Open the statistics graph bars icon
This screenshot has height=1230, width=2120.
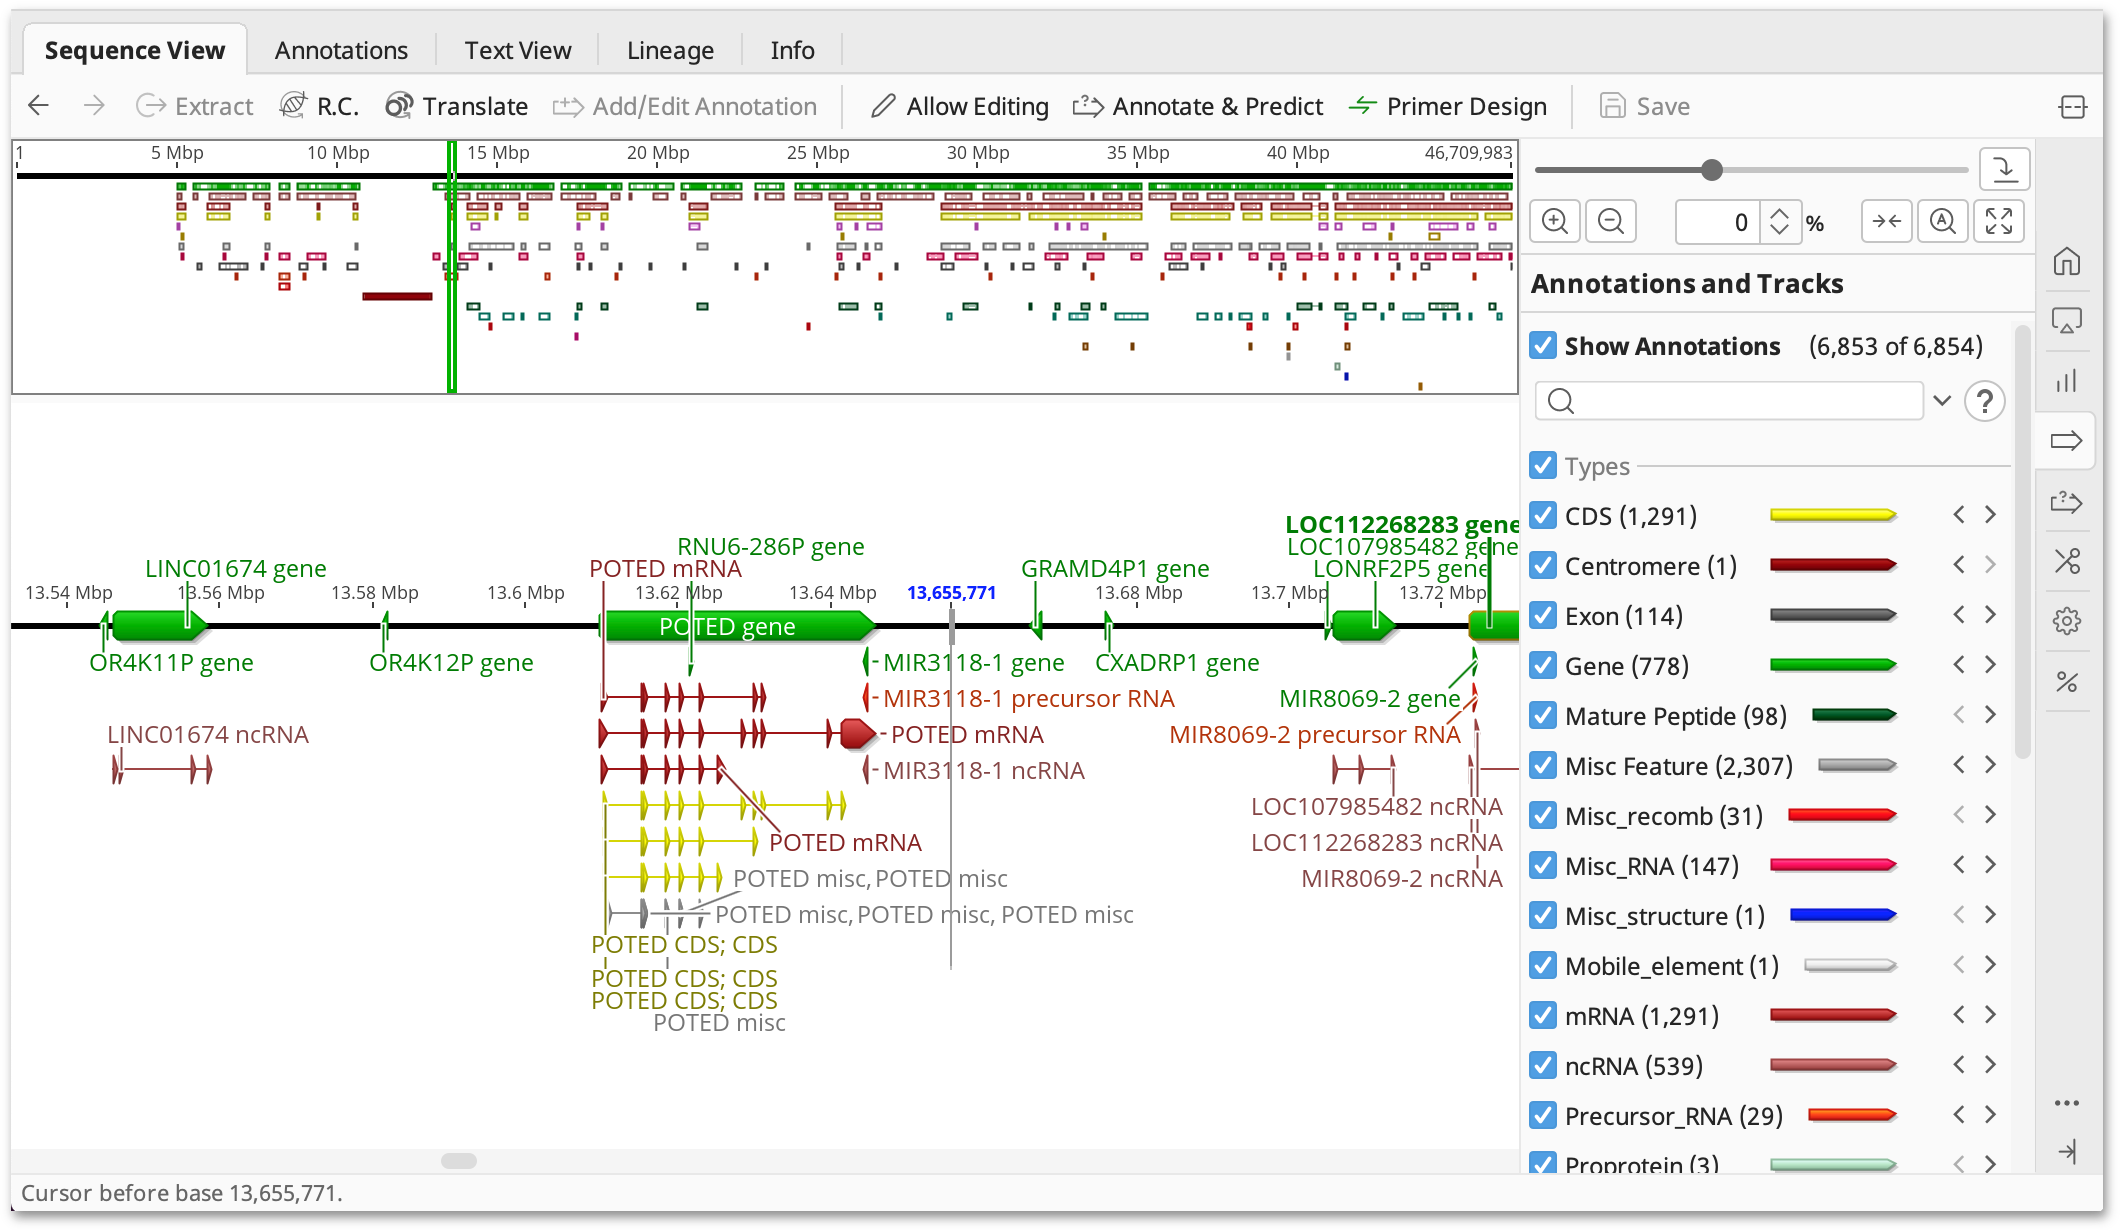click(x=2067, y=381)
